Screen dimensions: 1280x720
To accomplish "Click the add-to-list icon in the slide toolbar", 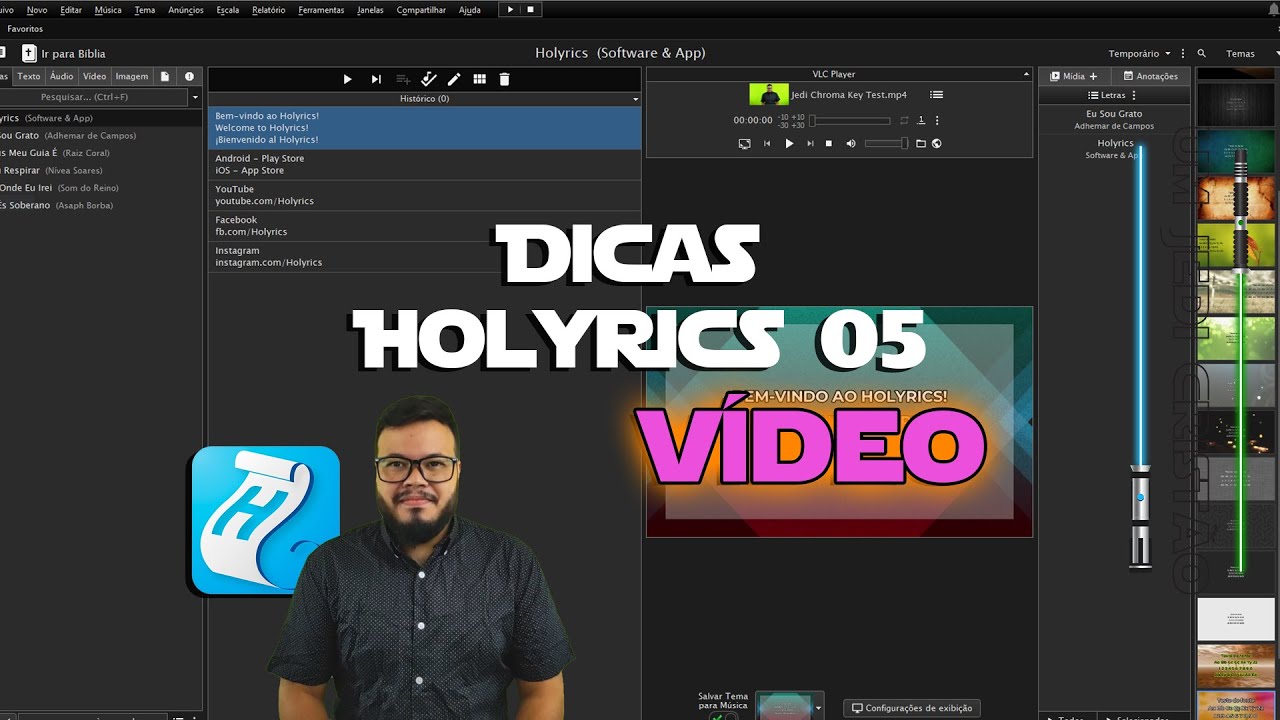I will coord(403,79).
